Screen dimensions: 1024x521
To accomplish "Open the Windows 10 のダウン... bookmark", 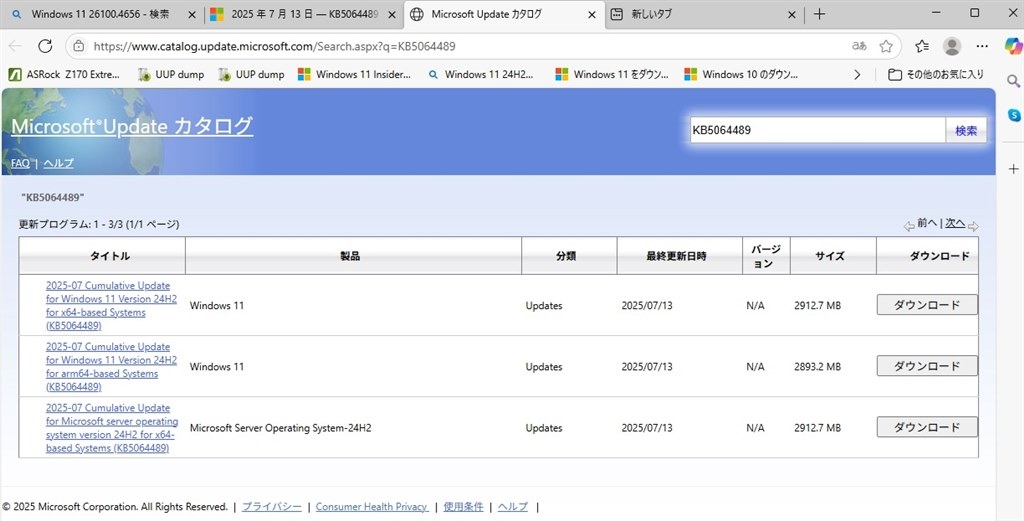I will click(x=741, y=74).
